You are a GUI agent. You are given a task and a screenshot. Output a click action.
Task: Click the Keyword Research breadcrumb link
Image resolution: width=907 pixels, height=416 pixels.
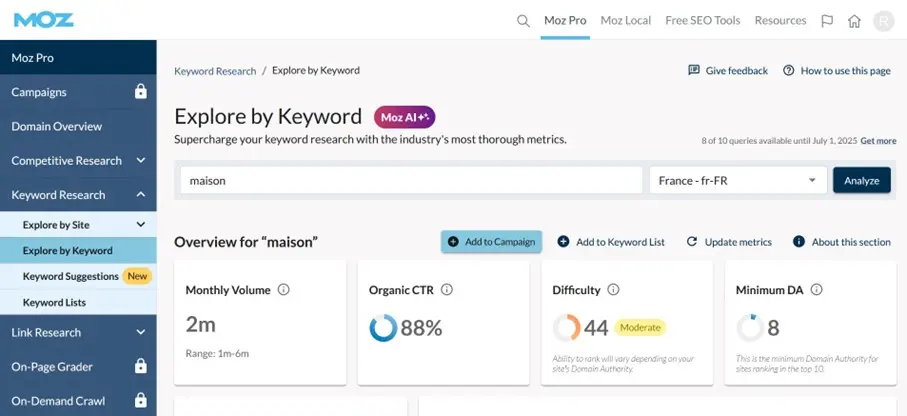click(x=215, y=71)
